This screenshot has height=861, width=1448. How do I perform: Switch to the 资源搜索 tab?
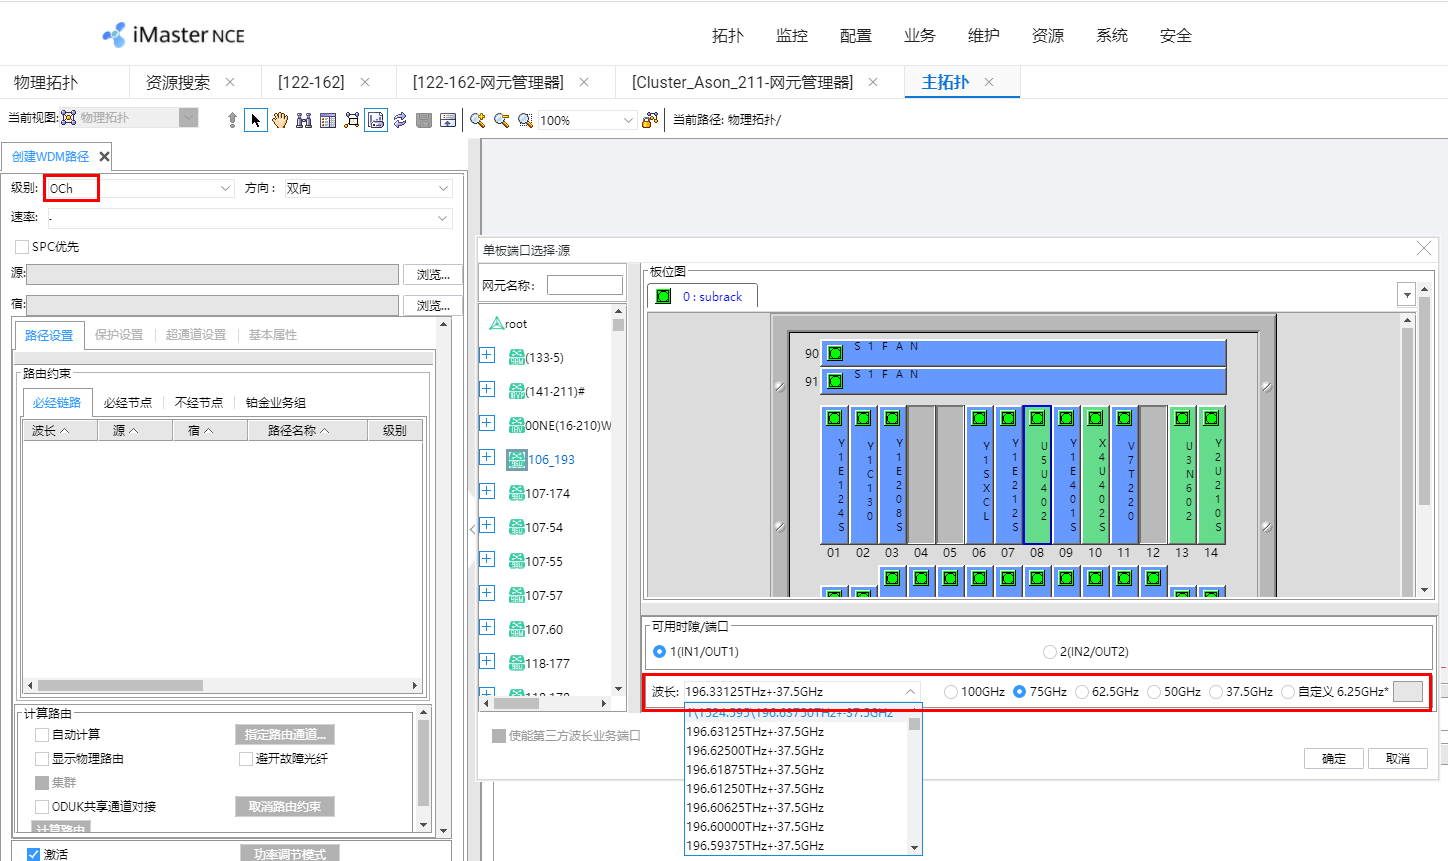pyautogui.click(x=178, y=82)
